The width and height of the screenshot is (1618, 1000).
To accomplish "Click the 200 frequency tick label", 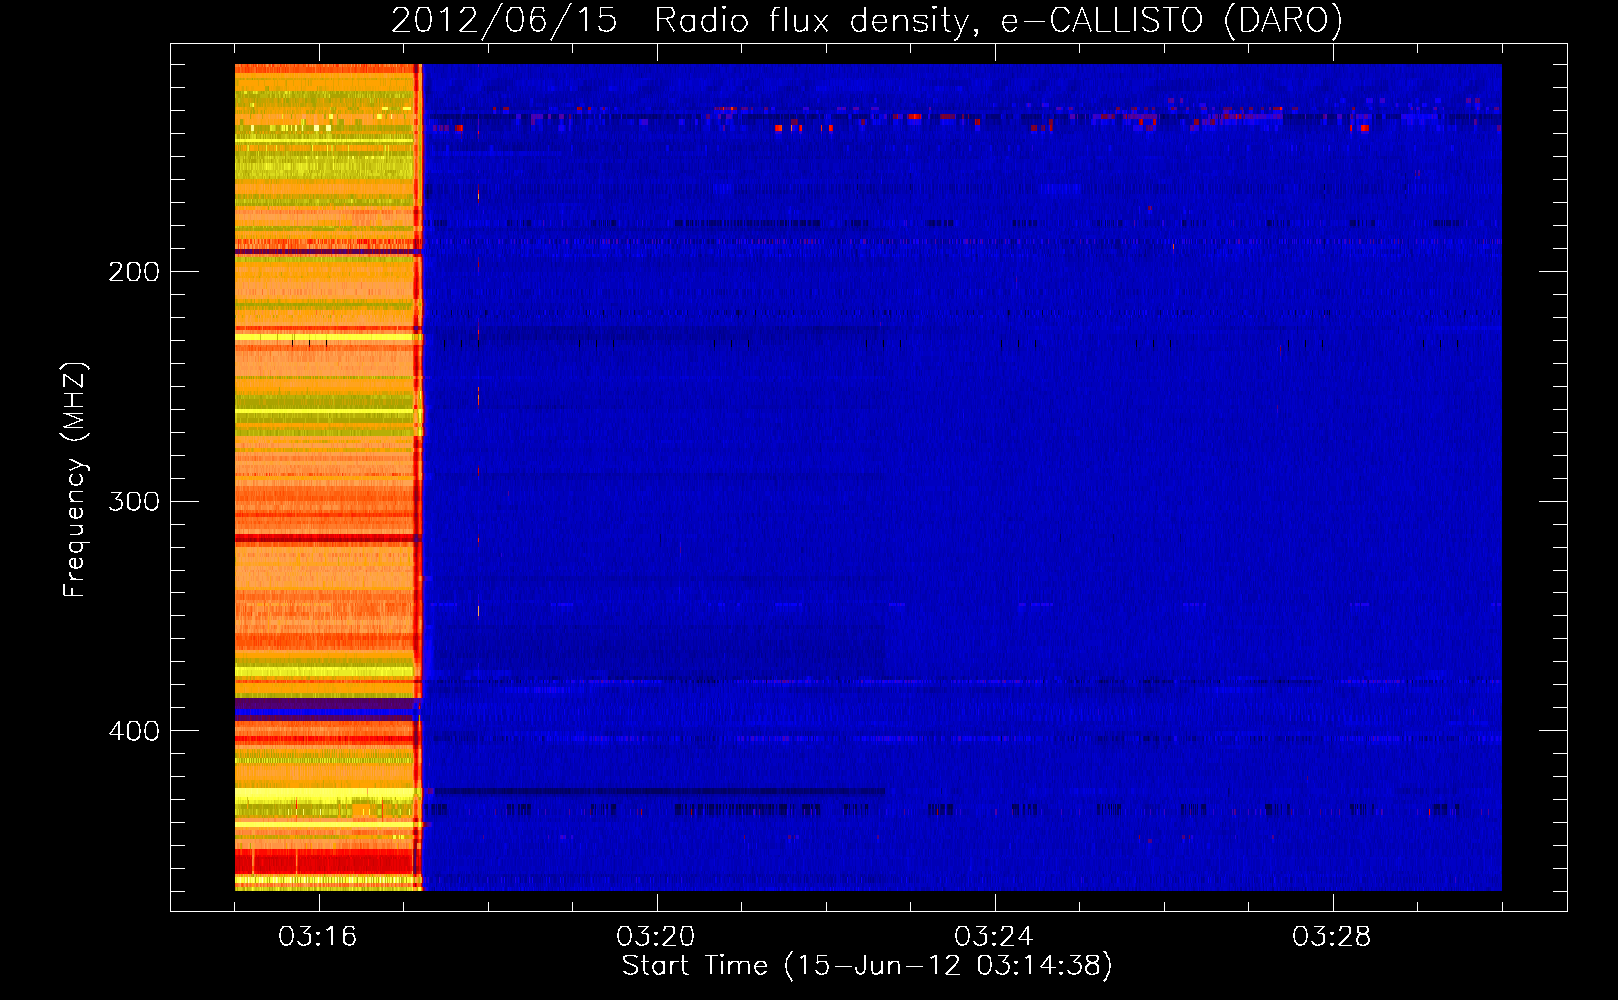I will (134, 272).
